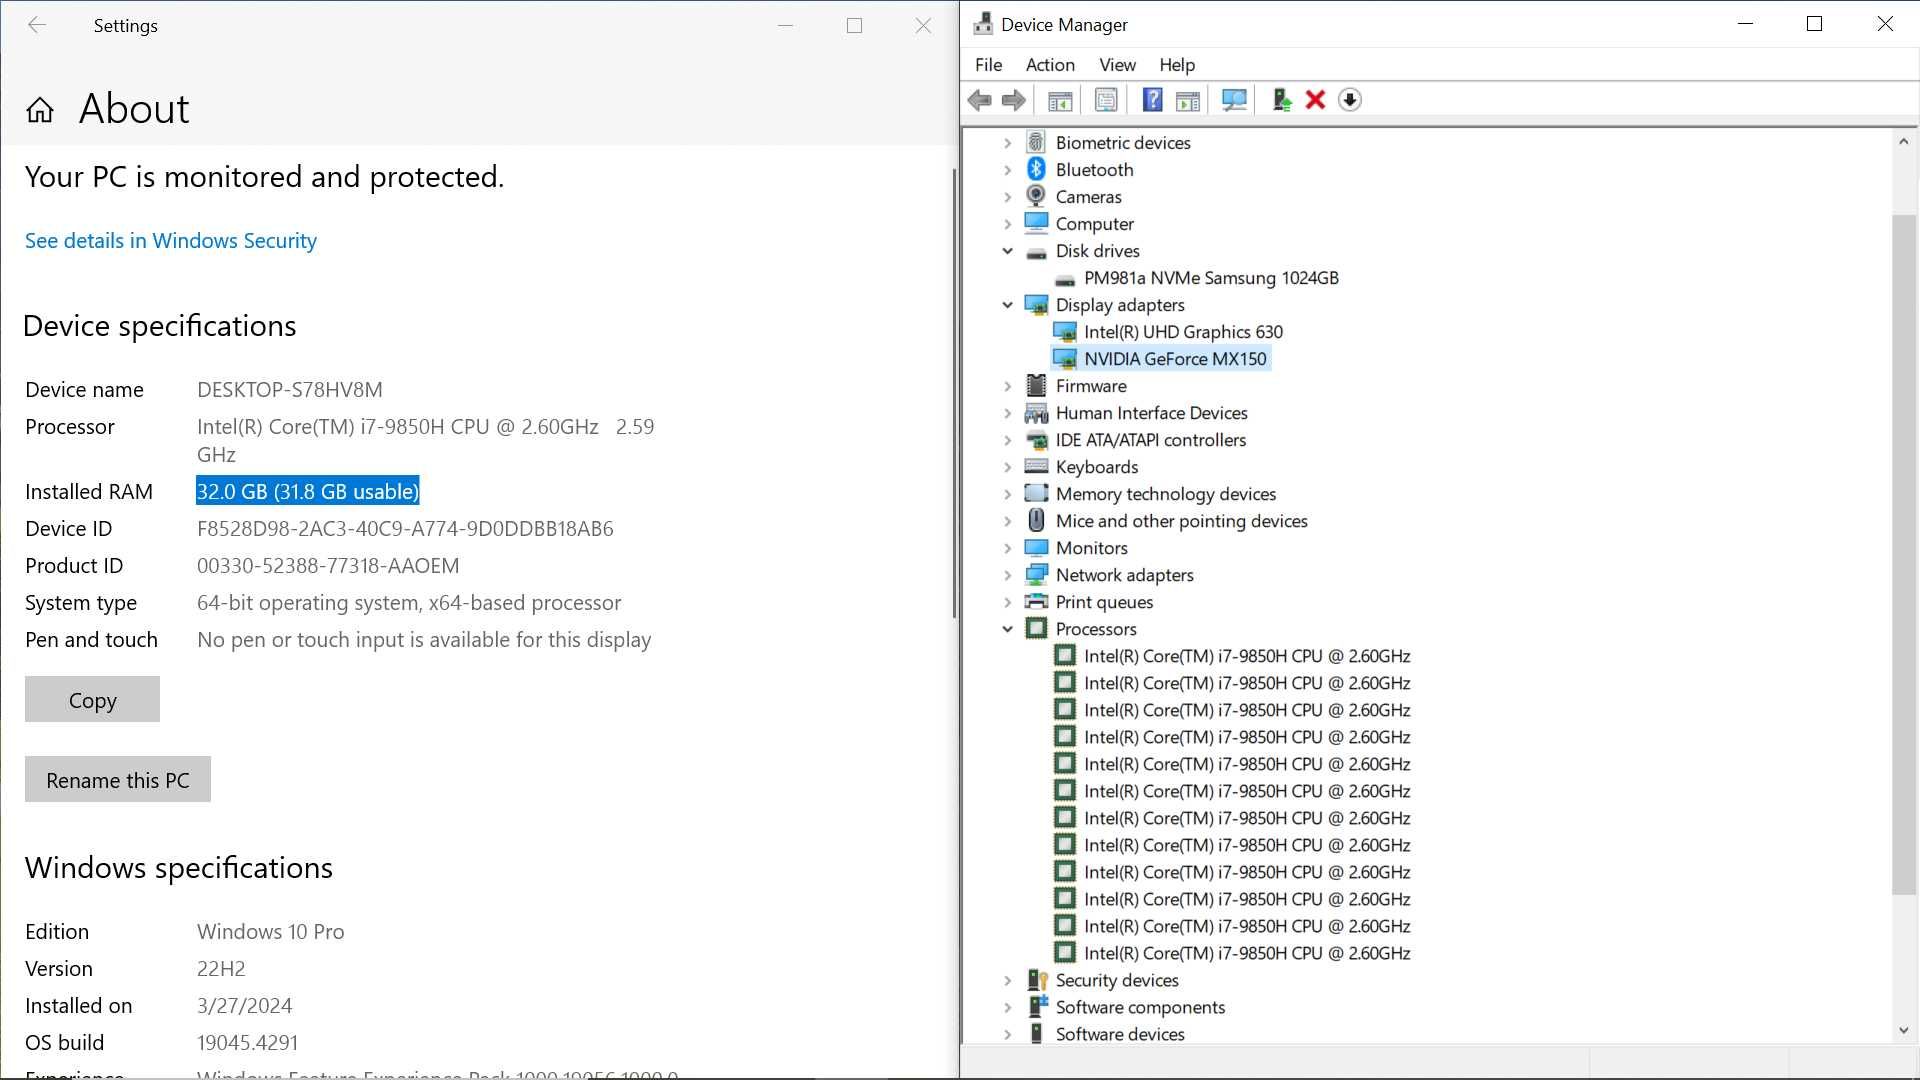Select PM981a NVMe Samsung 1024GB drive

[x=1209, y=278]
